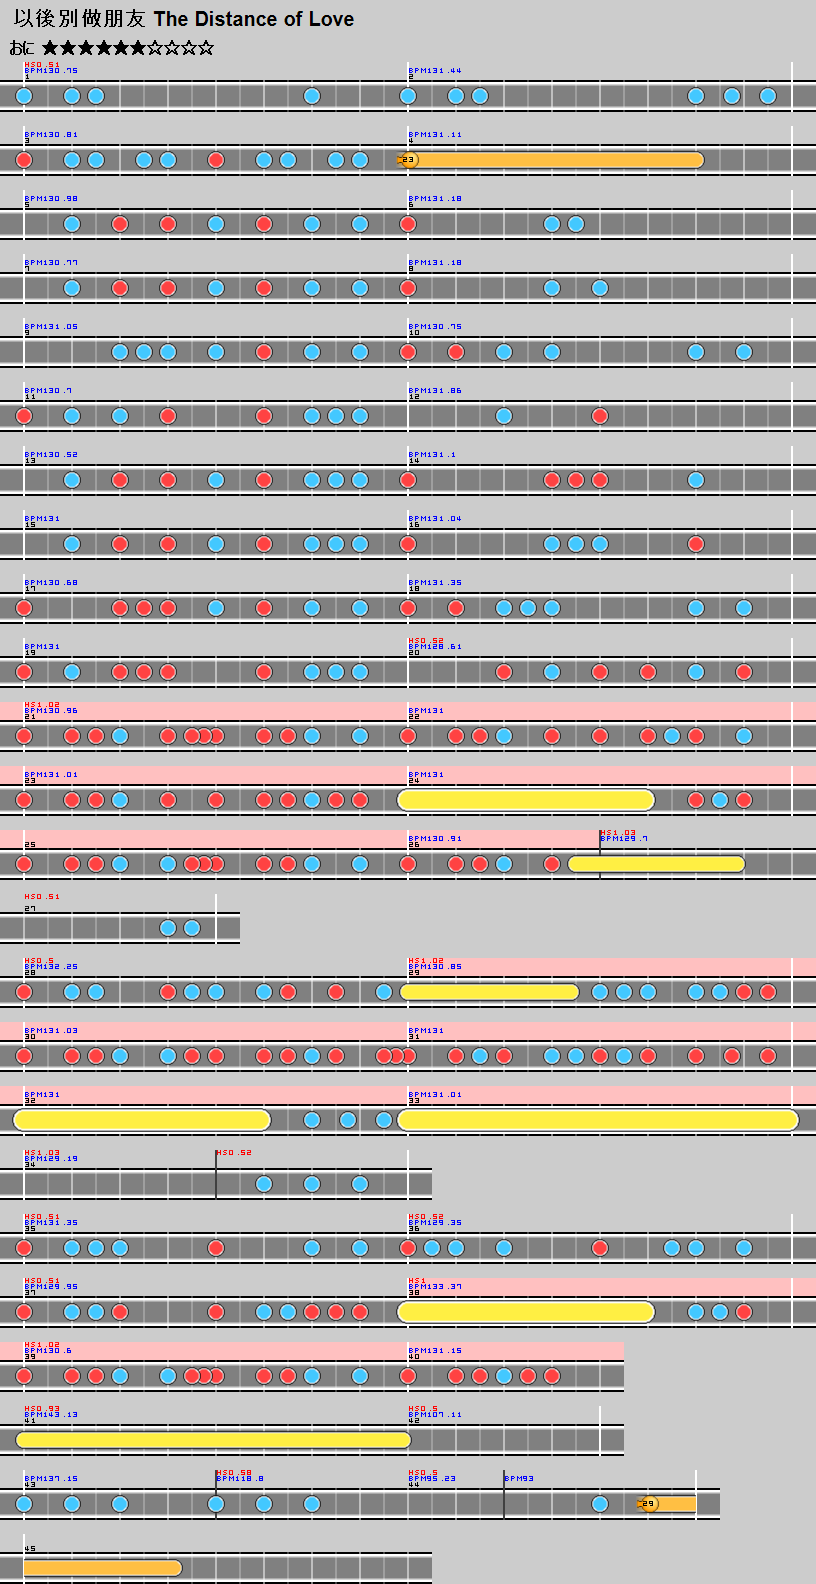Image resolution: width=816 pixels, height=1584 pixels.
Task: Click the BPM129.7 marker in measure 26
Action: tap(624, 839)
